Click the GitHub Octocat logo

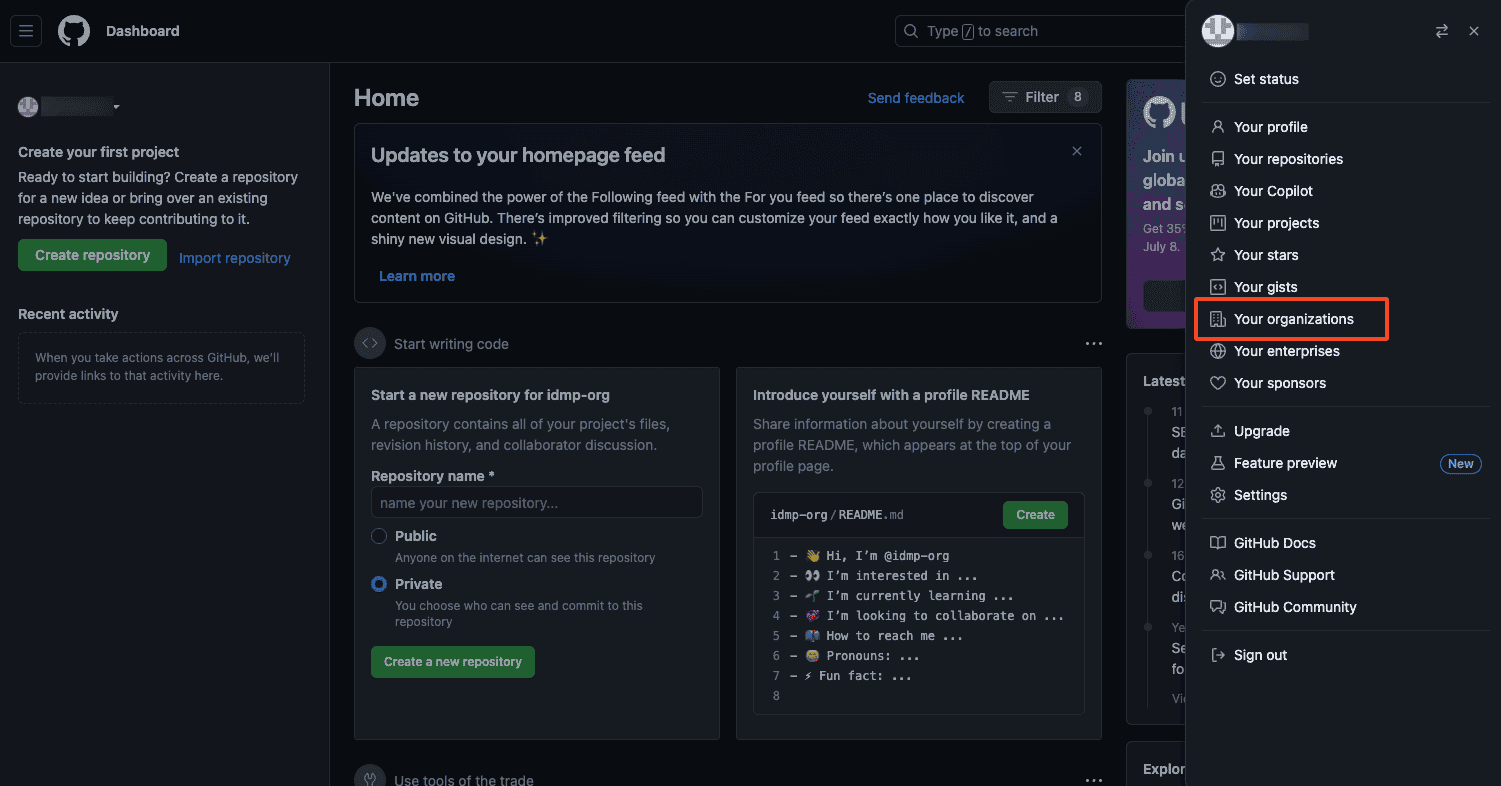pos(74,31)
